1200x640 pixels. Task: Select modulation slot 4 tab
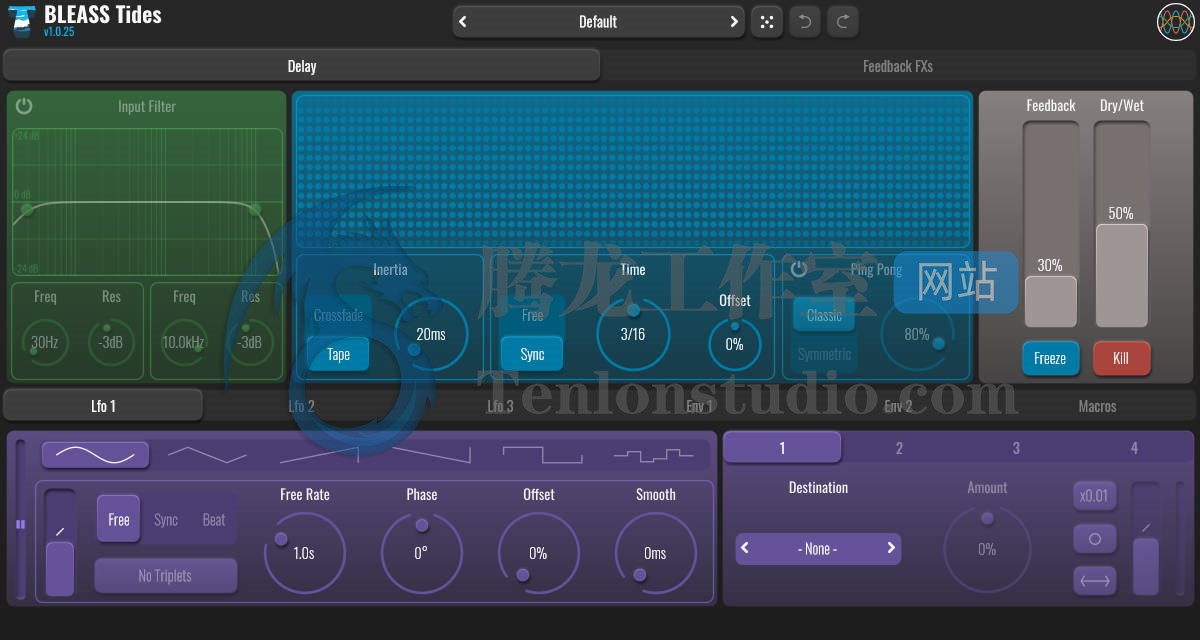click(x=1134, y=448)
